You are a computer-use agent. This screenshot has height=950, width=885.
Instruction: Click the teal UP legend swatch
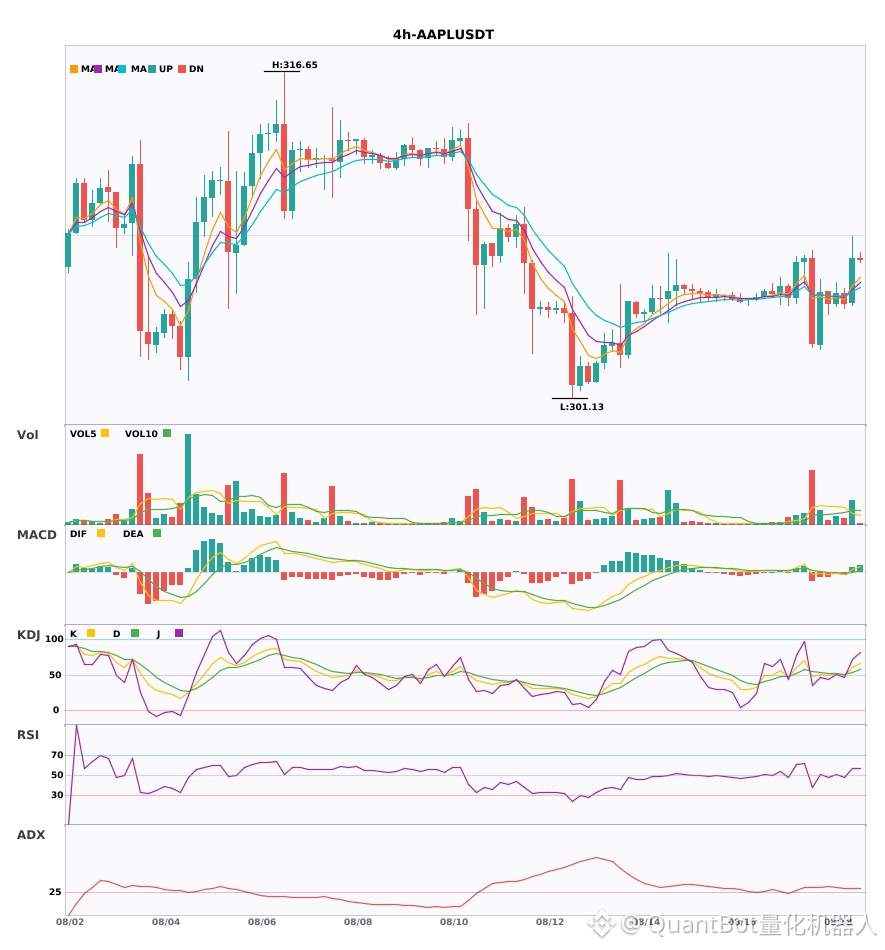pos(152,69)
